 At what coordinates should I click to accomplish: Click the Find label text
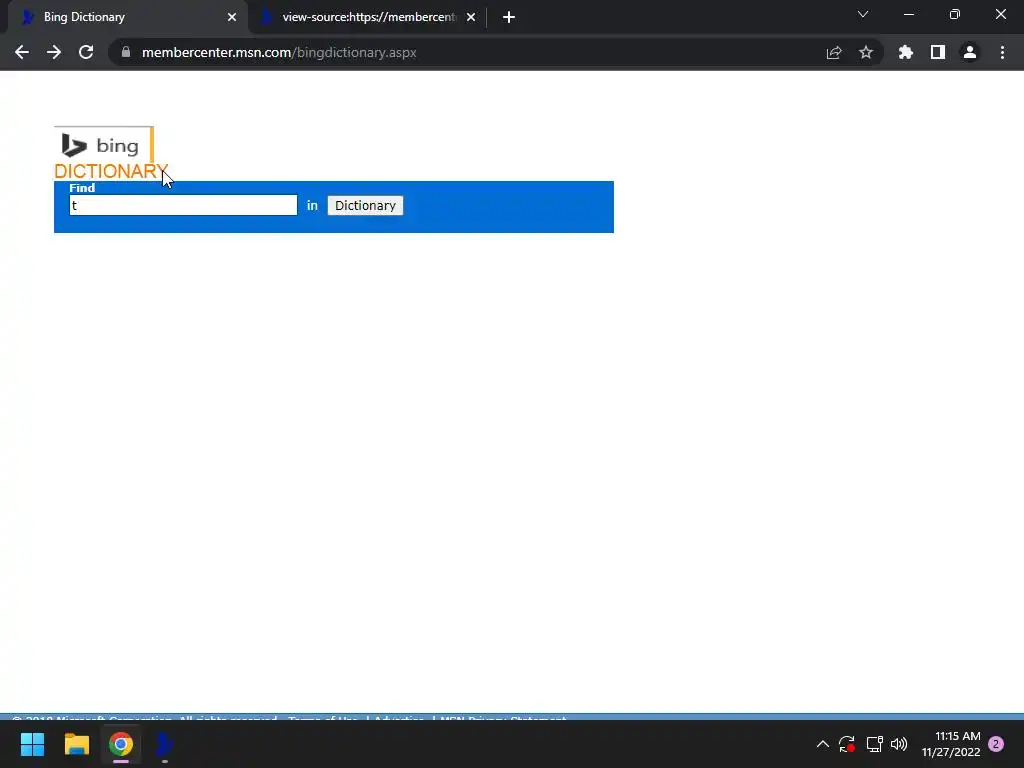[82, 188]
